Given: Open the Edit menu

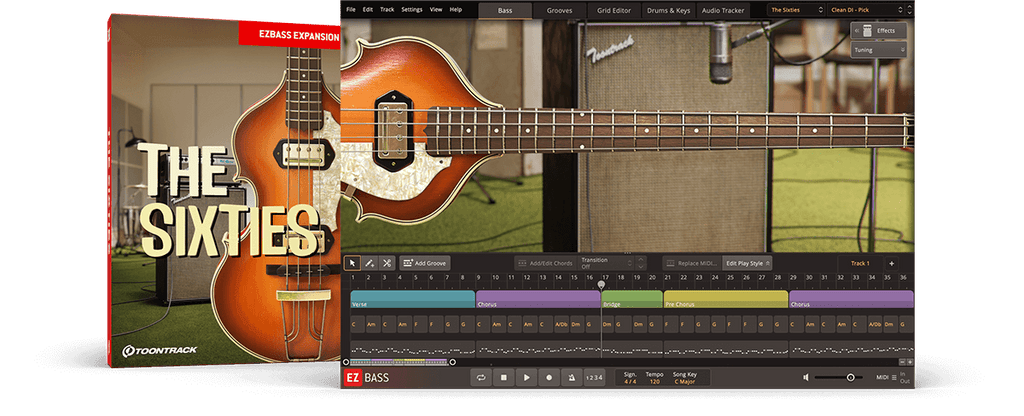Looking at the screenshot, I should [368, 10].
